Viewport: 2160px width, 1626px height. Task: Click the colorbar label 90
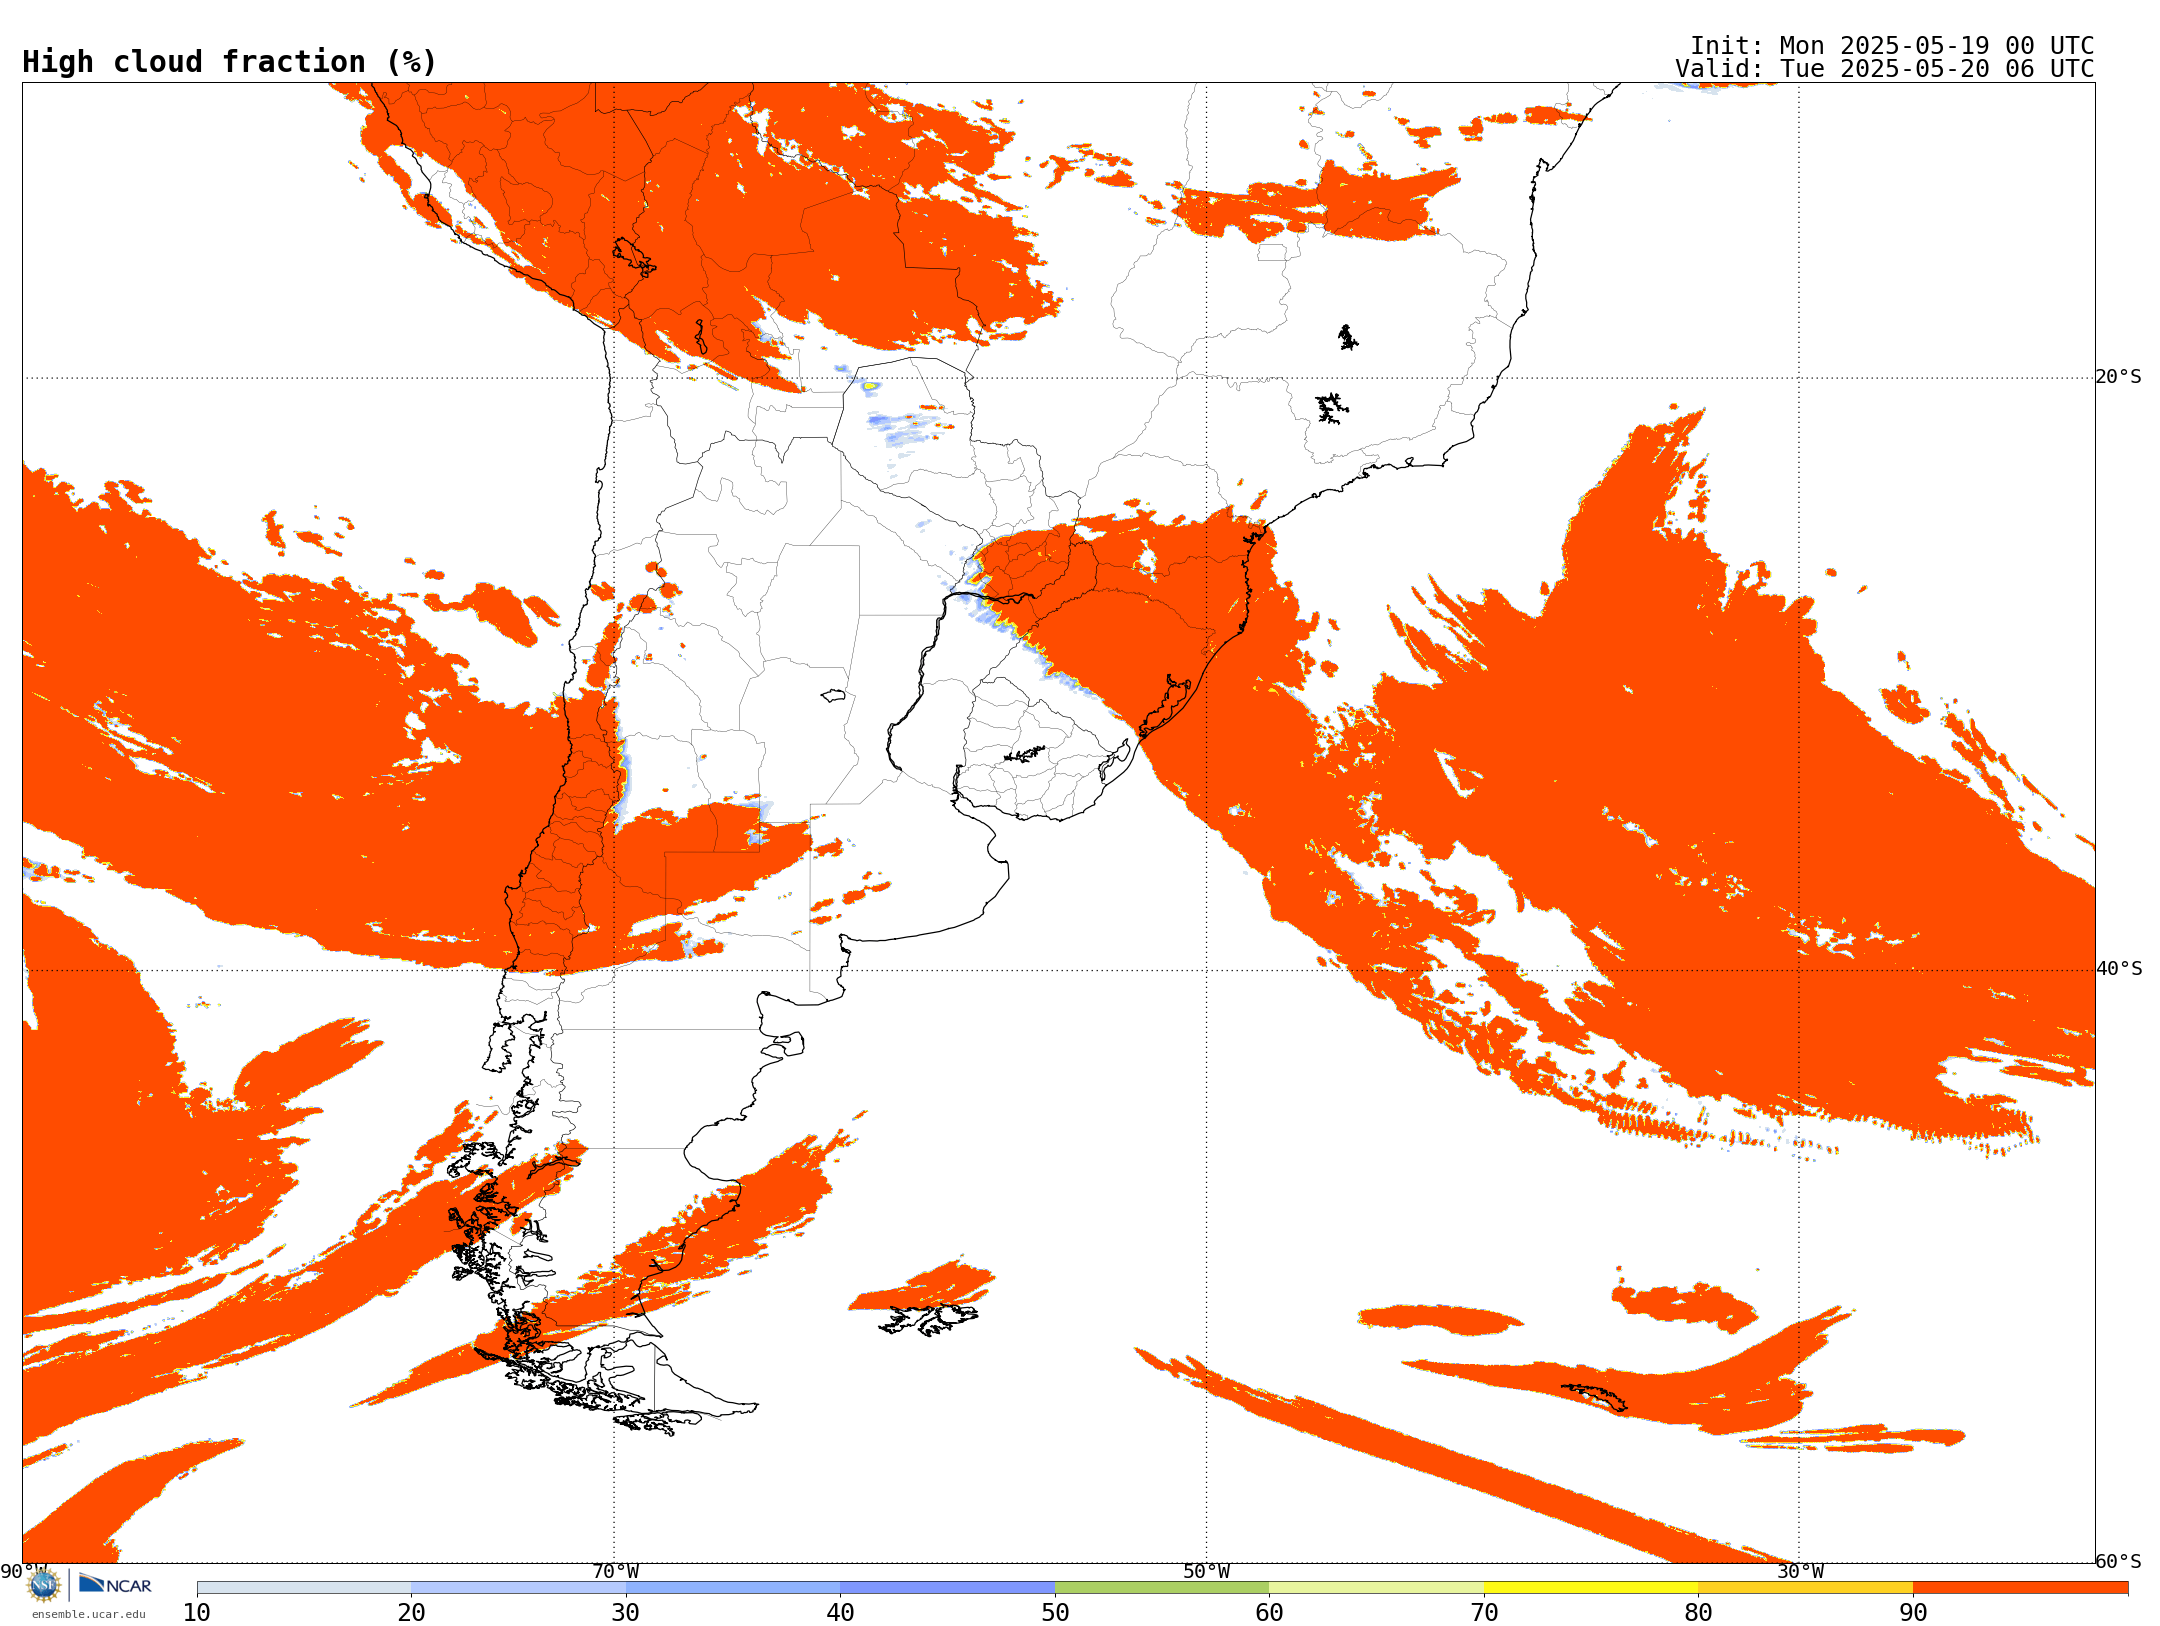coord(1913,1612)
